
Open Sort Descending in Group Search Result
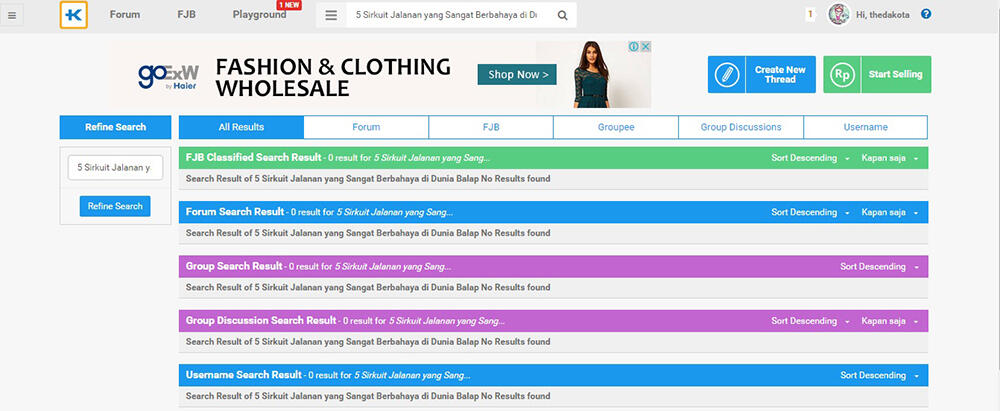click(x=879, y=267)
